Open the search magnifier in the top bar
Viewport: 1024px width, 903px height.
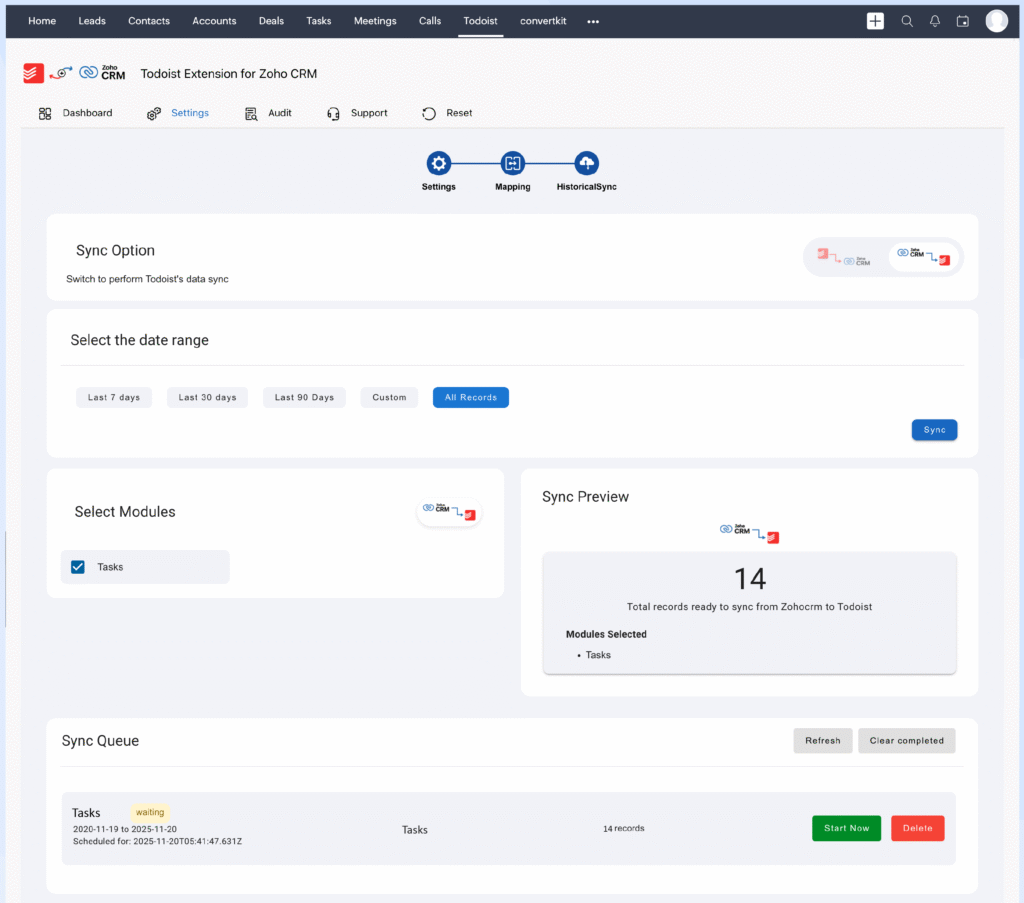pos(906,20)
